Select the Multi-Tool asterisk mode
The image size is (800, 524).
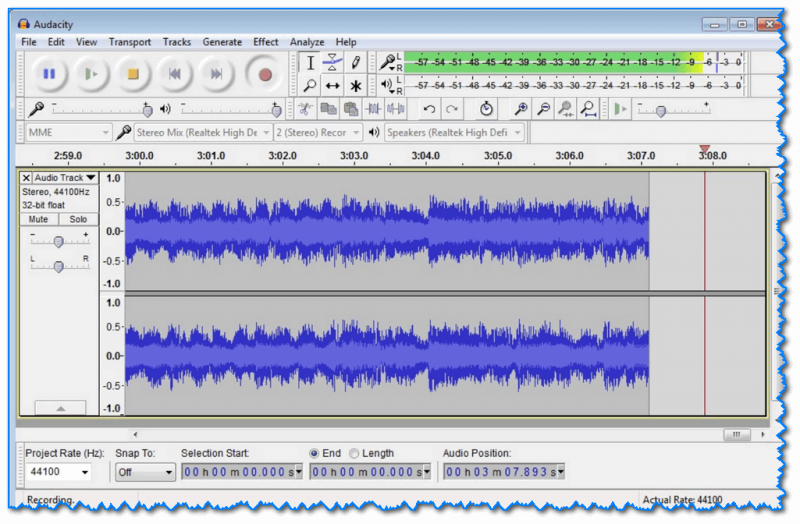click(355, 86)
